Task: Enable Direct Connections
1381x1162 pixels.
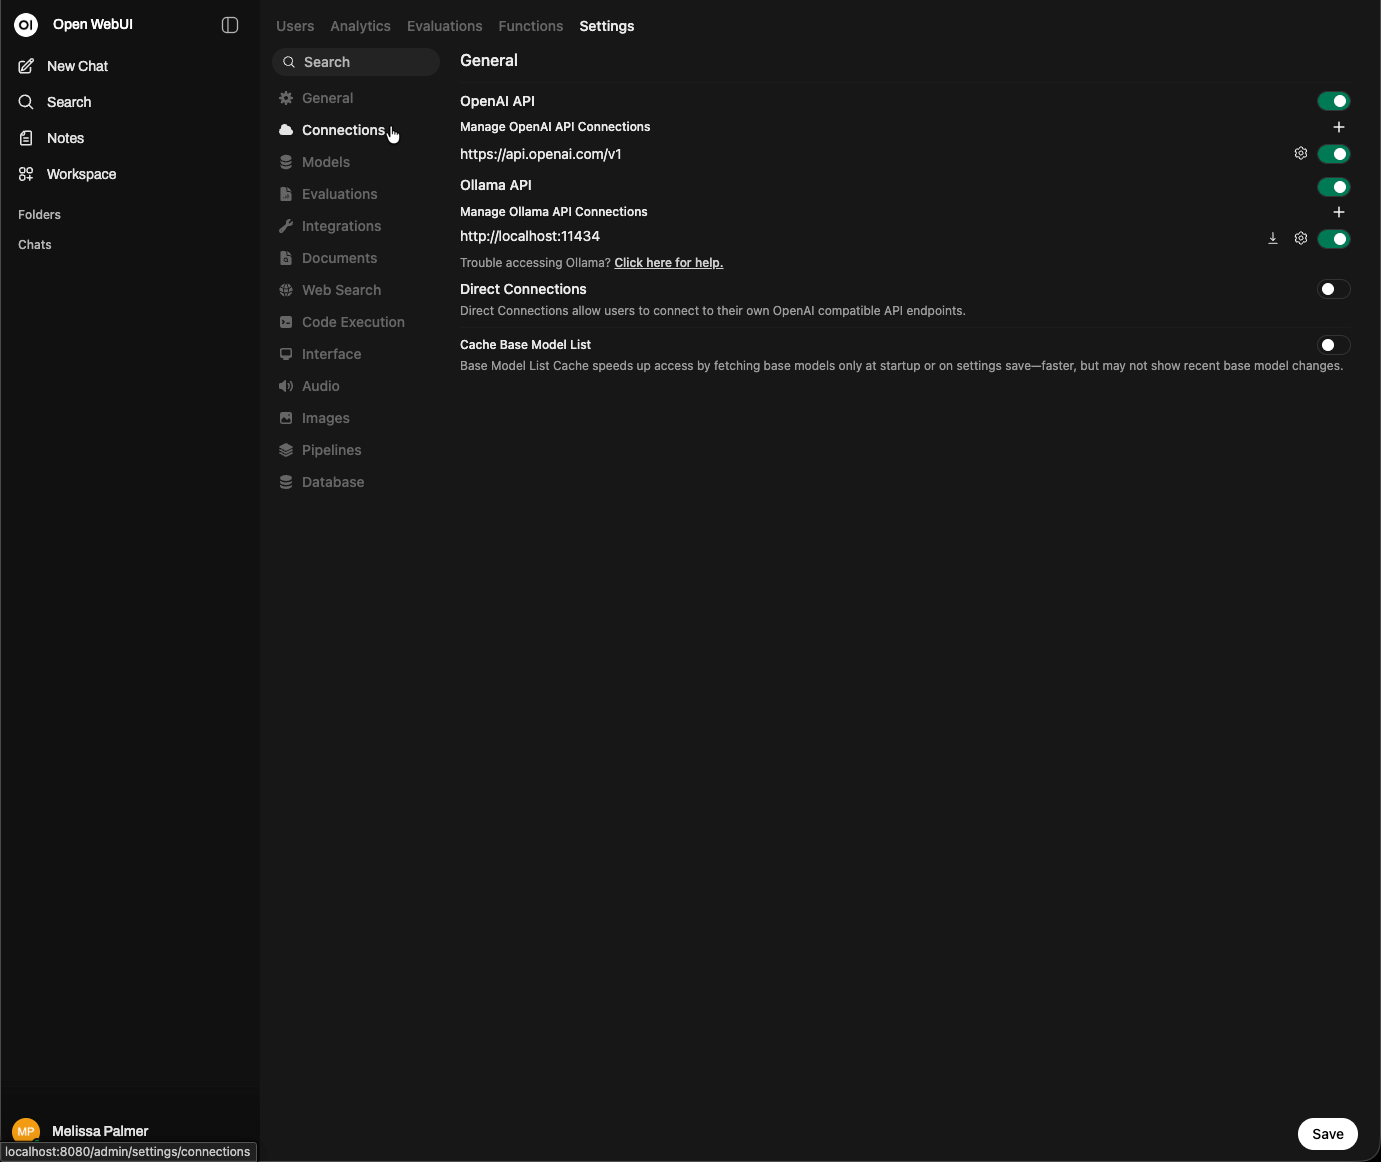Action: [x=1331, y=289]
